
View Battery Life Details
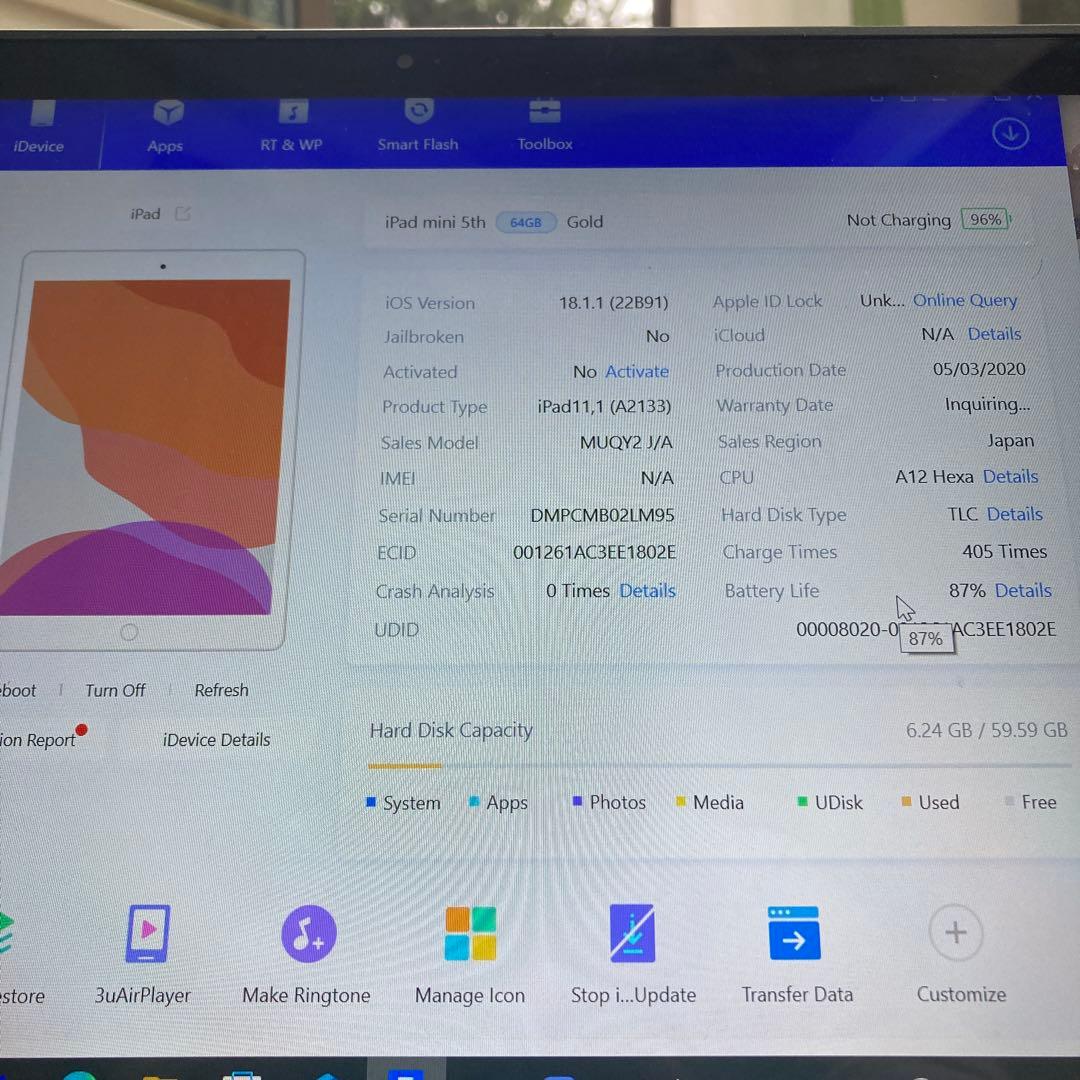click(x=1022, y=590)
